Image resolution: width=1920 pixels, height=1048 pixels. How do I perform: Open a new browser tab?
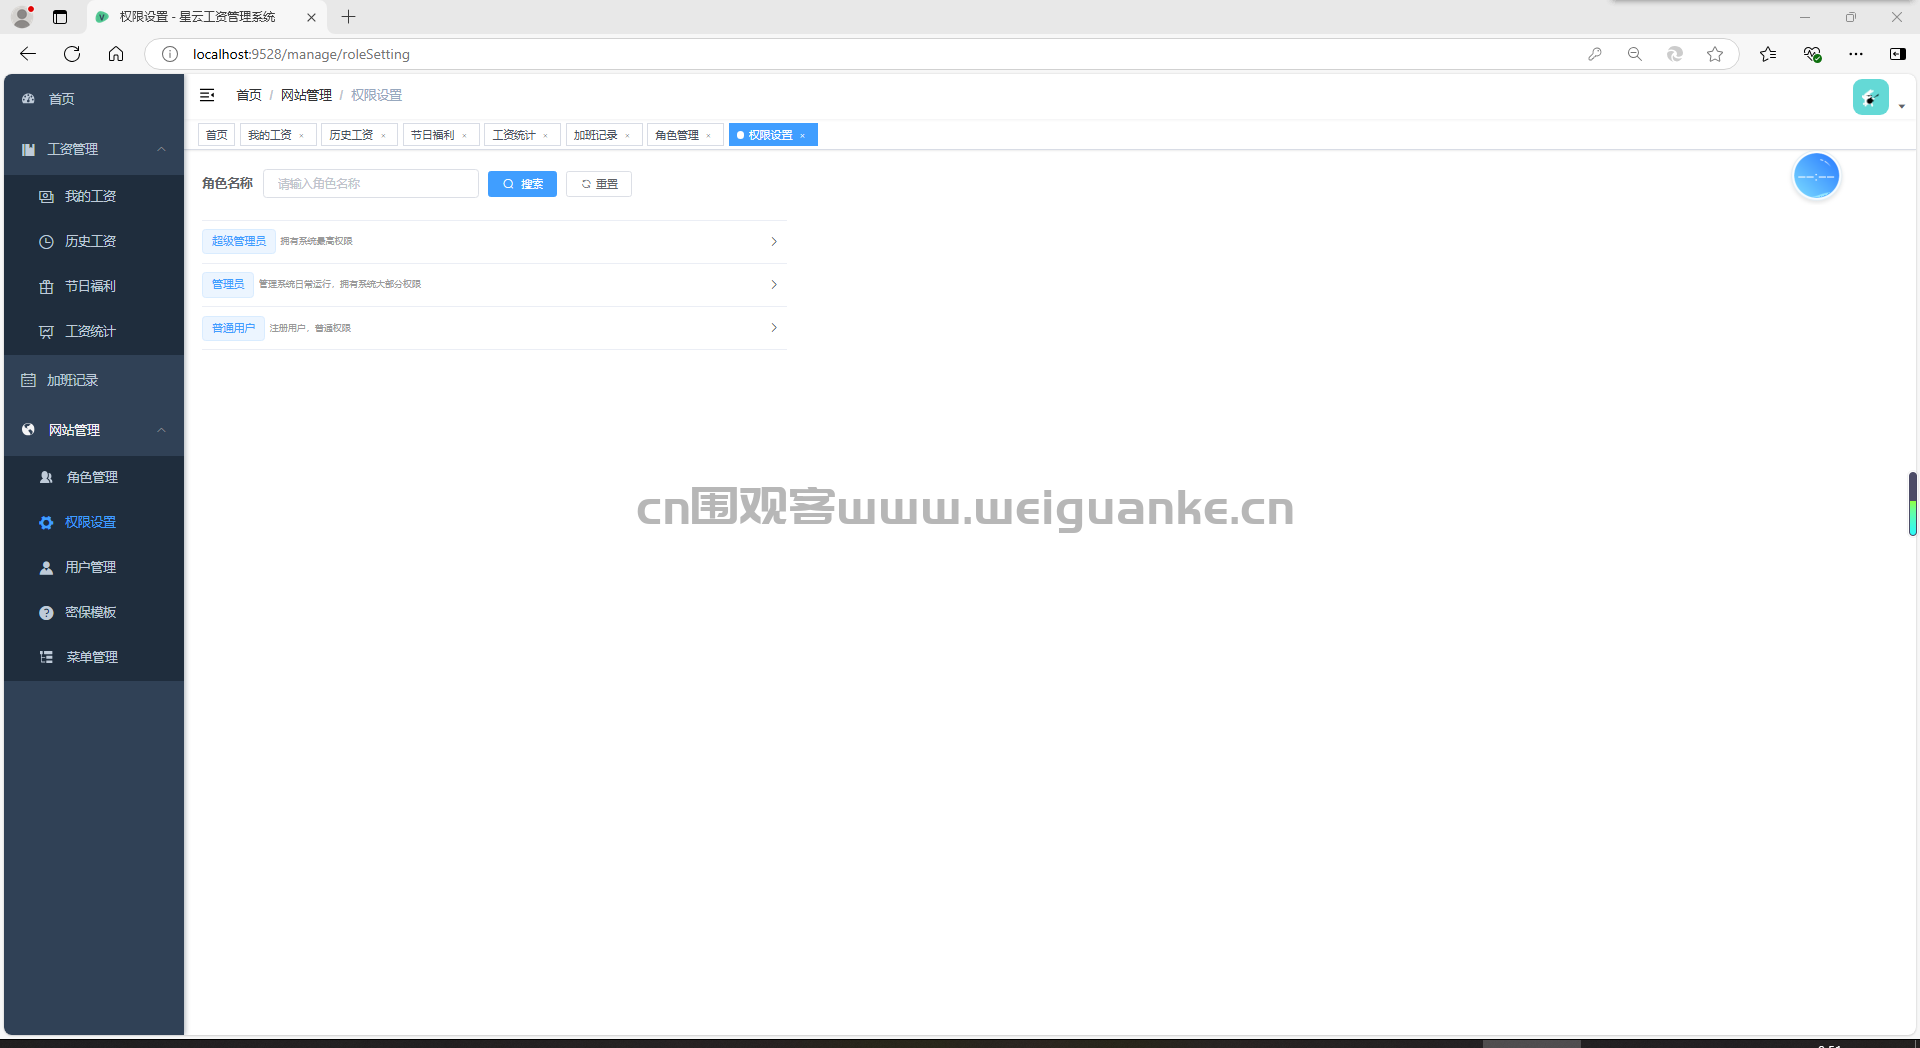(x=348, y=17)
